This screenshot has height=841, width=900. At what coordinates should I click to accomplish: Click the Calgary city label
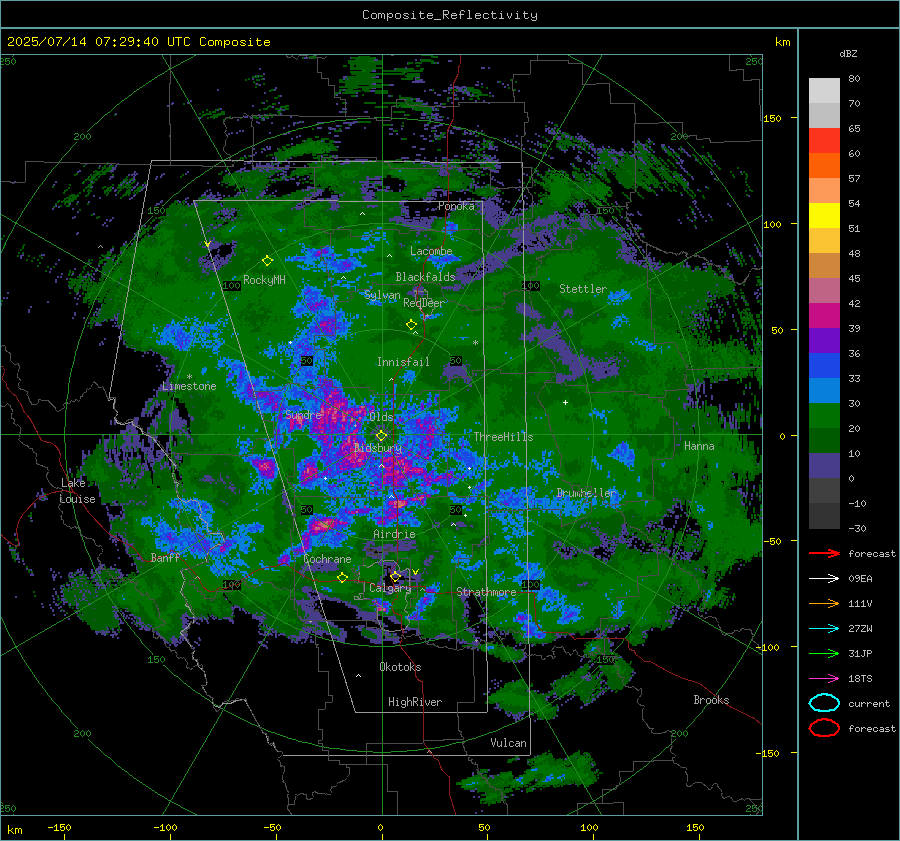click(390, 588)
